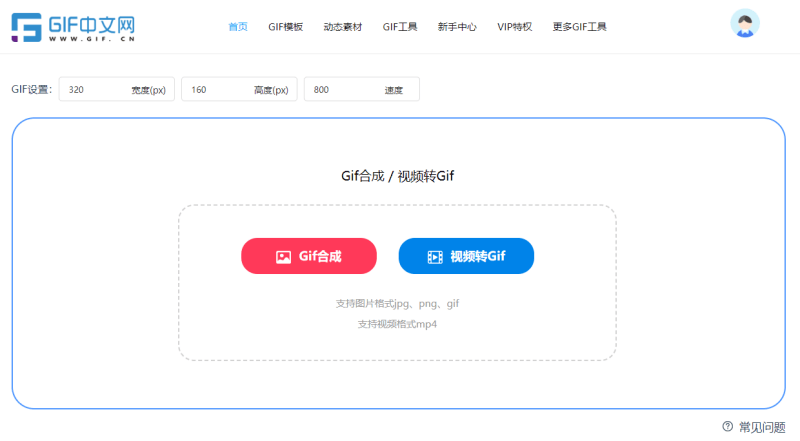The image size is (800, 441).
Task: Focus the 宽度(px) field showing 320
Action: [95, 90]
